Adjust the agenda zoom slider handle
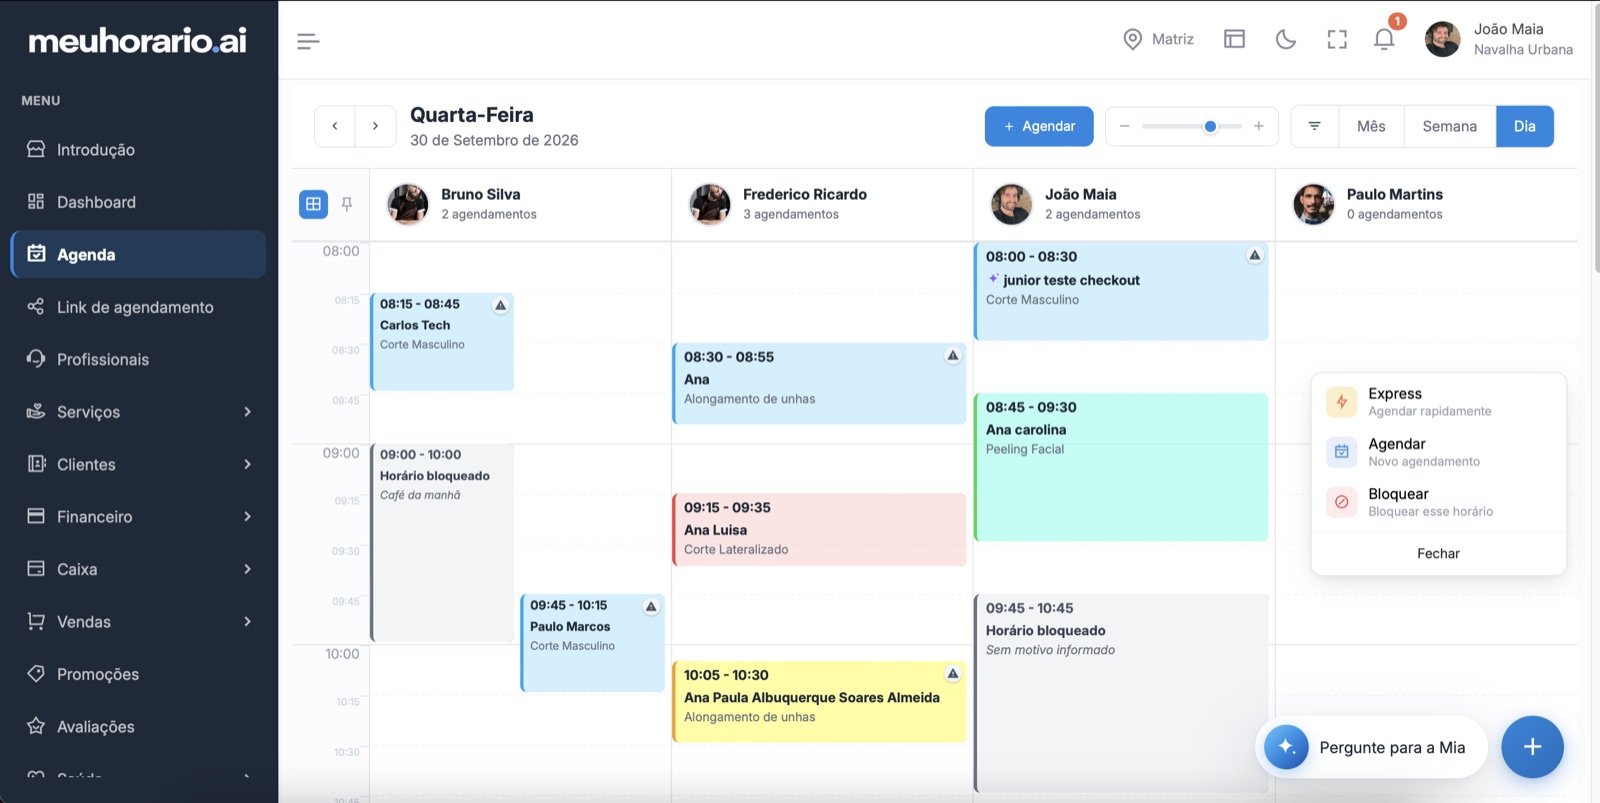The width and height of the screenshot is (1600, 803). [1210, 126]
